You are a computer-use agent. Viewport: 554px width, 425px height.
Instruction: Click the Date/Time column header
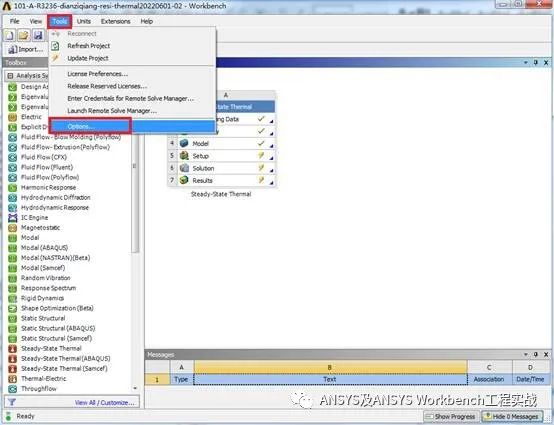(530, 379)
